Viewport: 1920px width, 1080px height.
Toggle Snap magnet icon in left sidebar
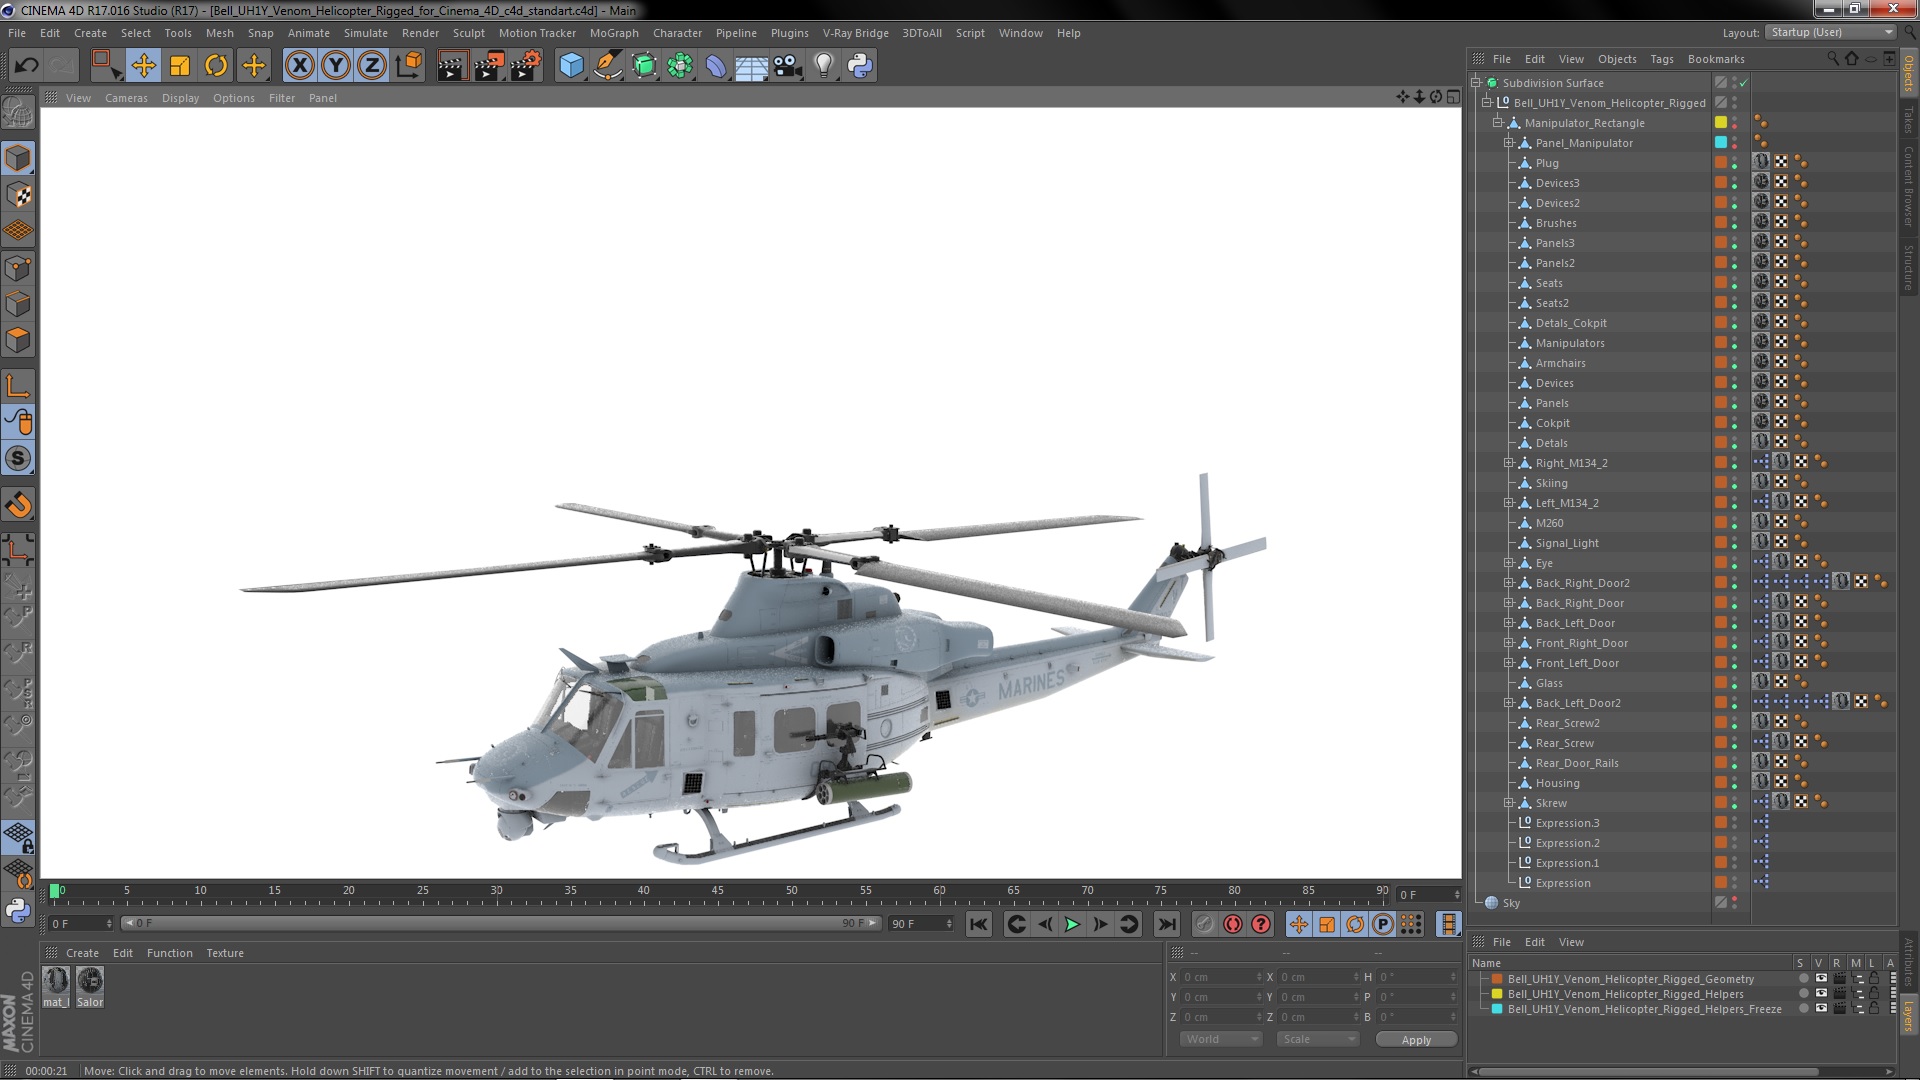tap(18, 505)
